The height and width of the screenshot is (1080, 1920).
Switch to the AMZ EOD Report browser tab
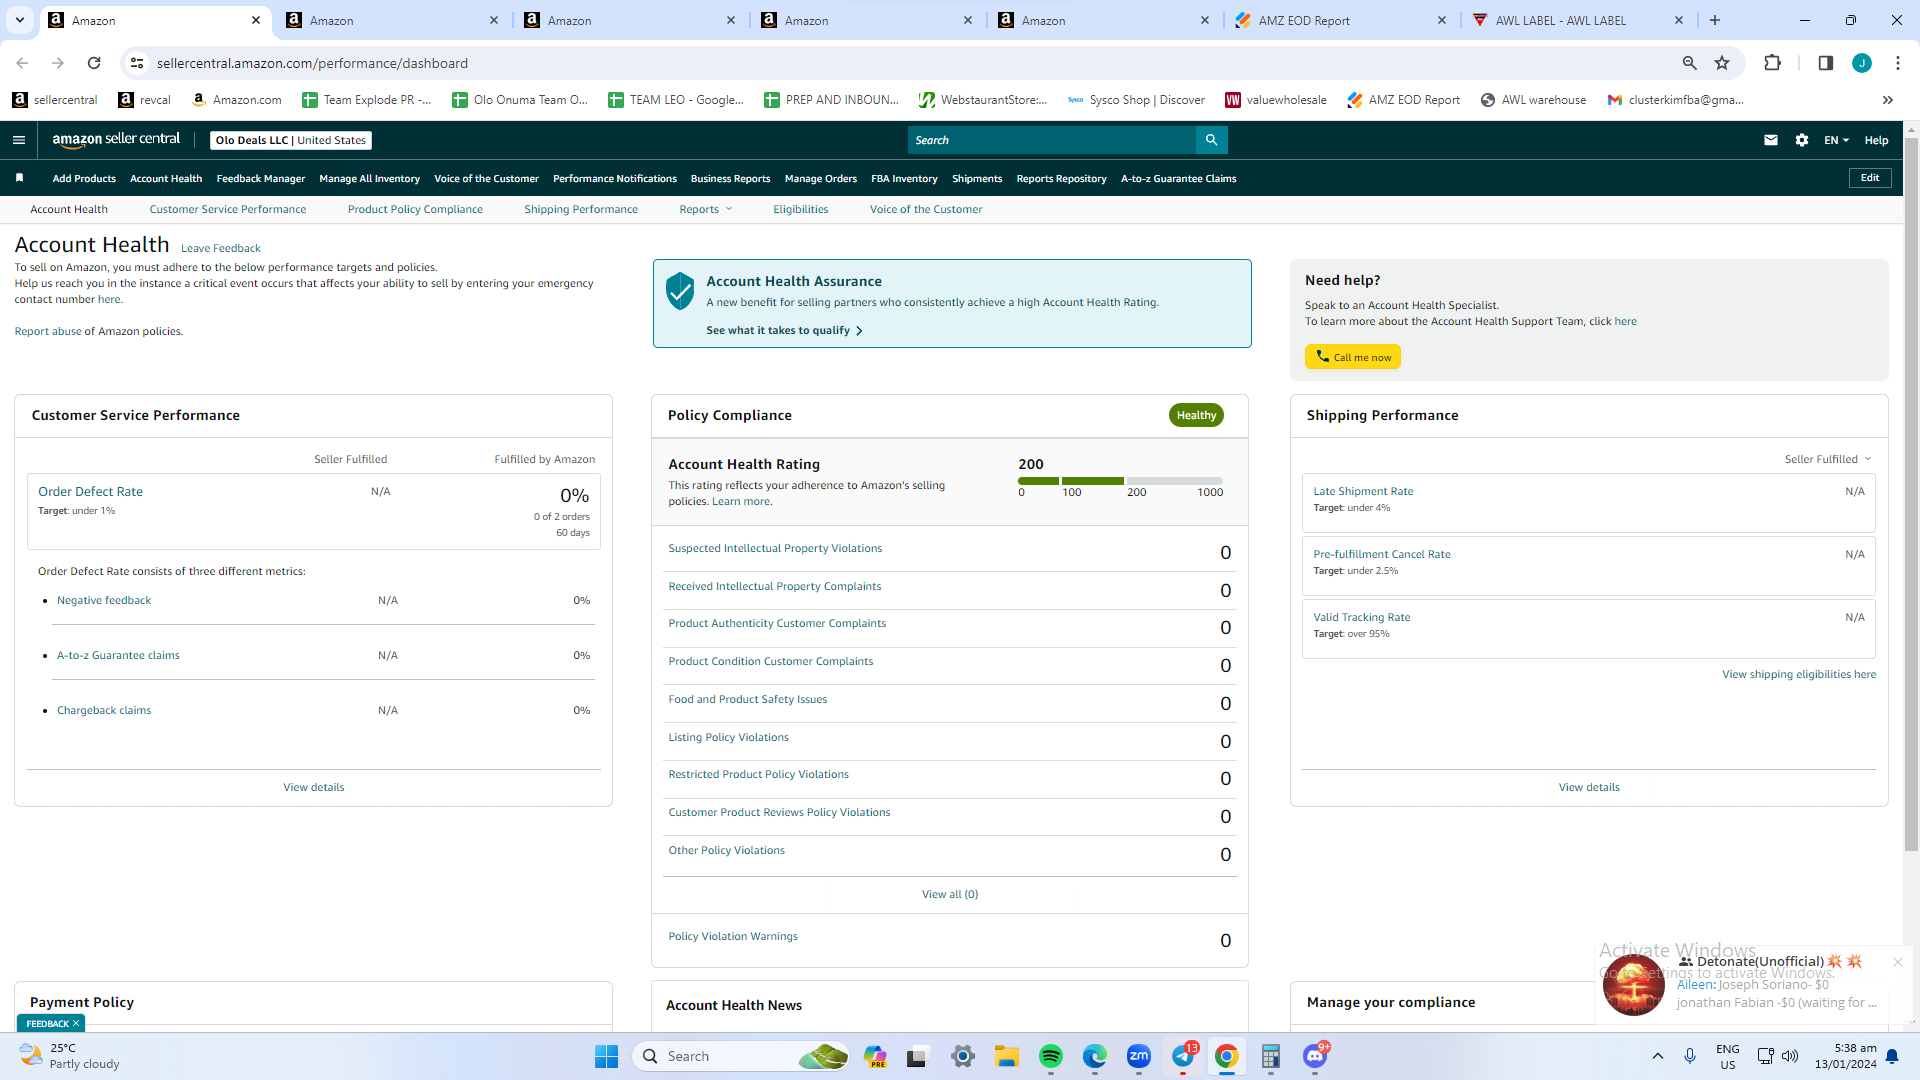coord(1340,20)
